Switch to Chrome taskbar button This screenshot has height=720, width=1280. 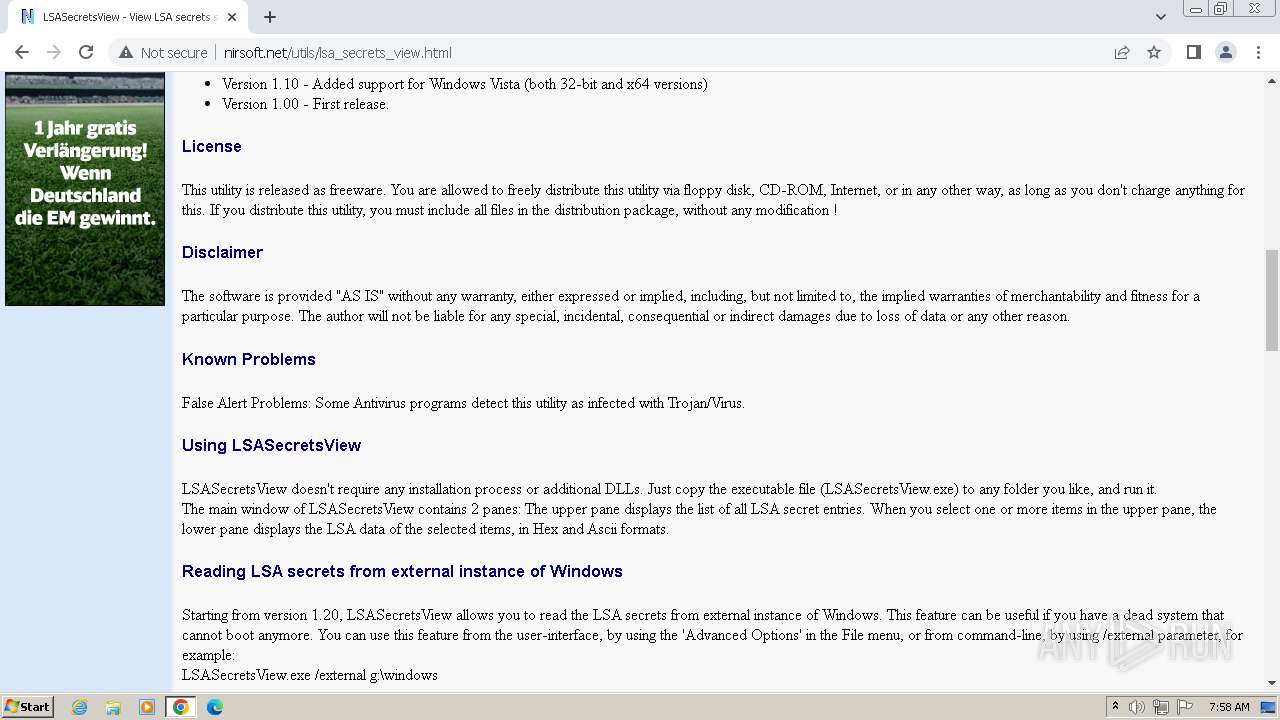tap(181, 707)
